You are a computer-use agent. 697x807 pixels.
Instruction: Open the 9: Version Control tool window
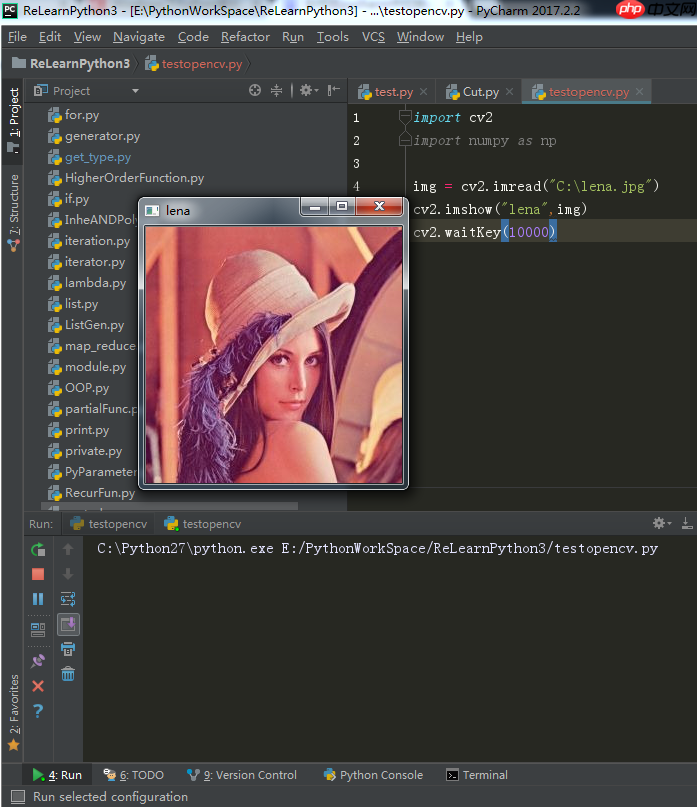point(242,775)
